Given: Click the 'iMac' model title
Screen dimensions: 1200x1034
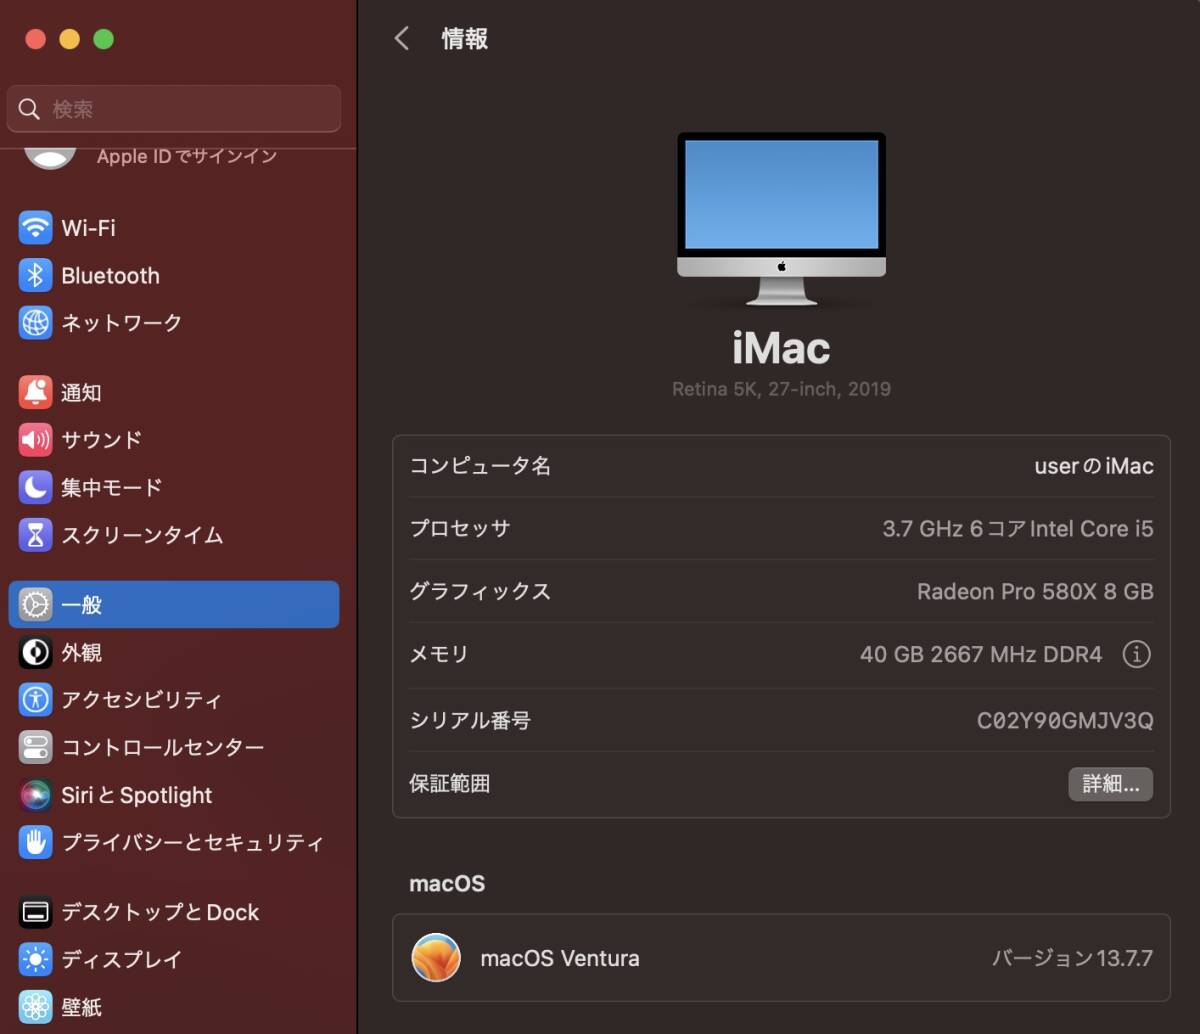Looking at the screenshot, I should pos(781,348).
